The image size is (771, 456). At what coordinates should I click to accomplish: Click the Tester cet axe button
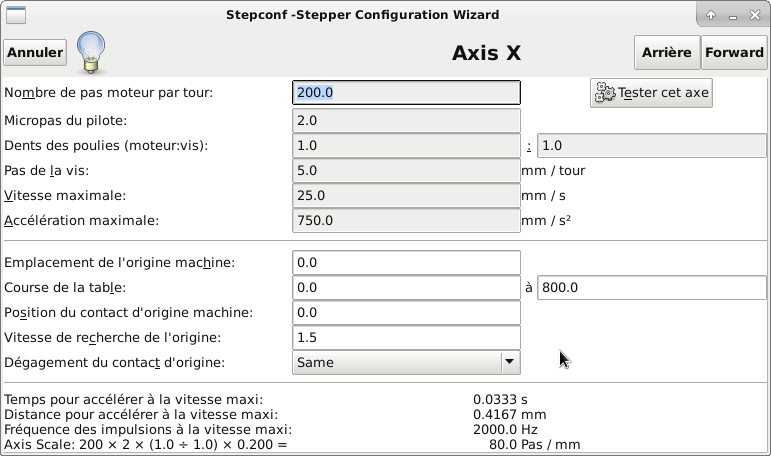pos(651,92)
